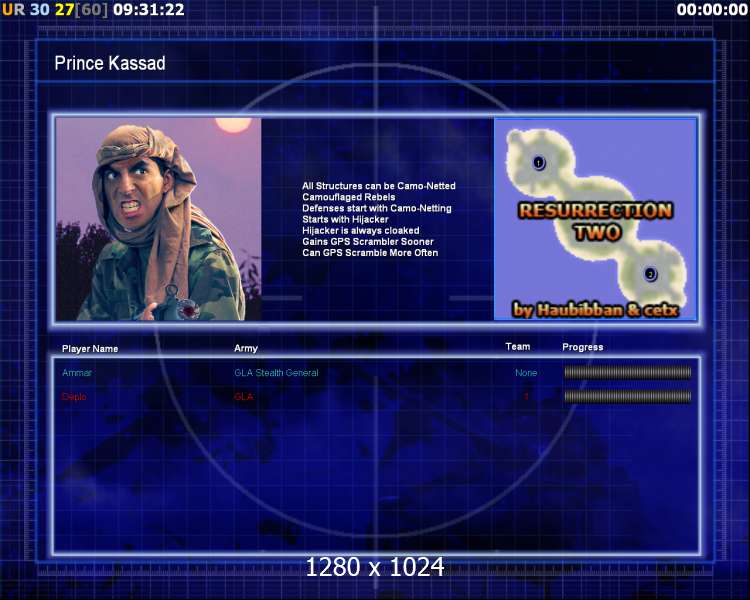Screen dimensions: 750x600
Task: Click the Prince Kassad portrait image
Action: click(158, 219)
